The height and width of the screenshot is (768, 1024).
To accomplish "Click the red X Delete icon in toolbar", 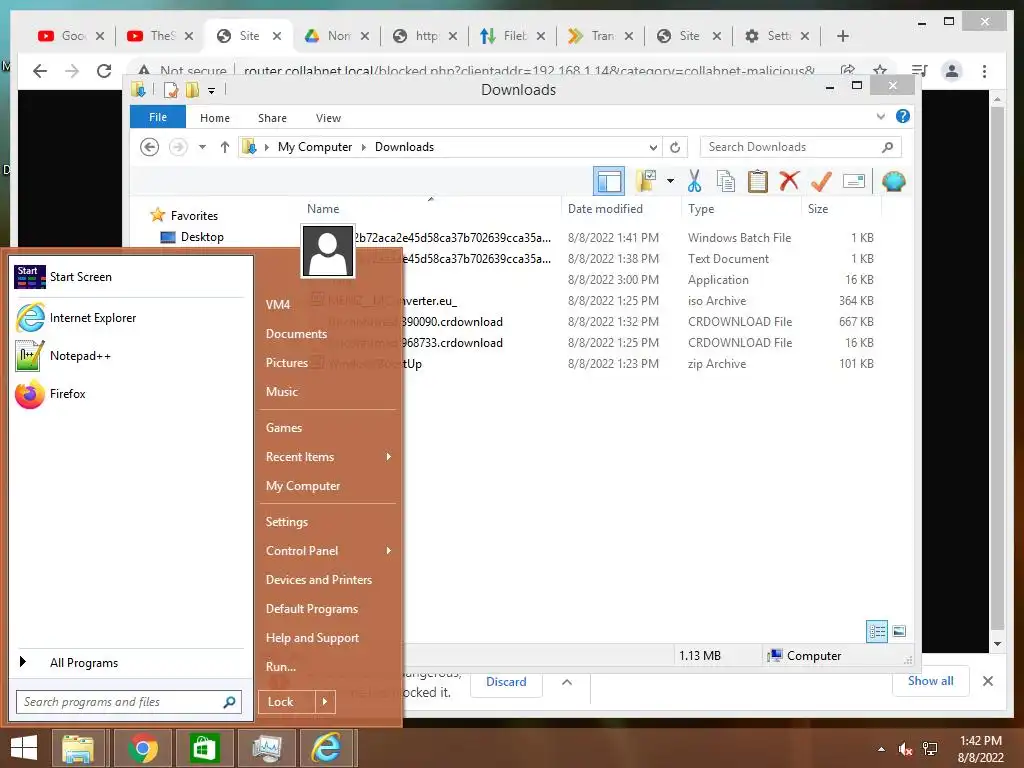I will coord(789,180).
